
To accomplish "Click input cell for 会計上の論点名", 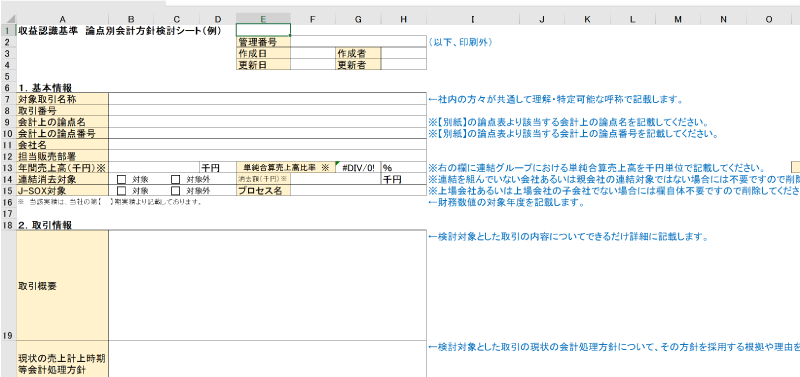I will [267, 122].
